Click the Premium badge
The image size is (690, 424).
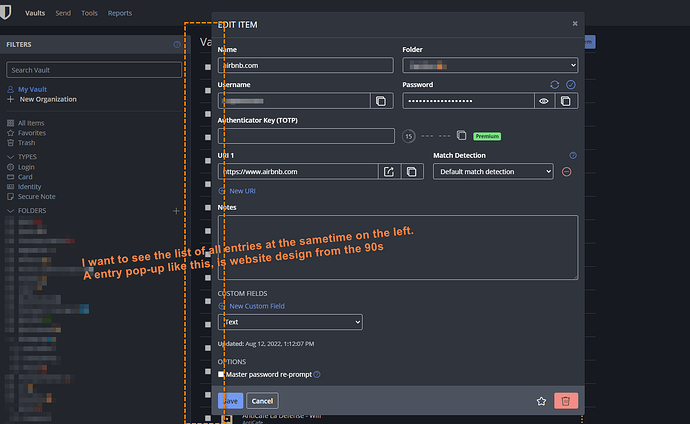pos(487,136)
